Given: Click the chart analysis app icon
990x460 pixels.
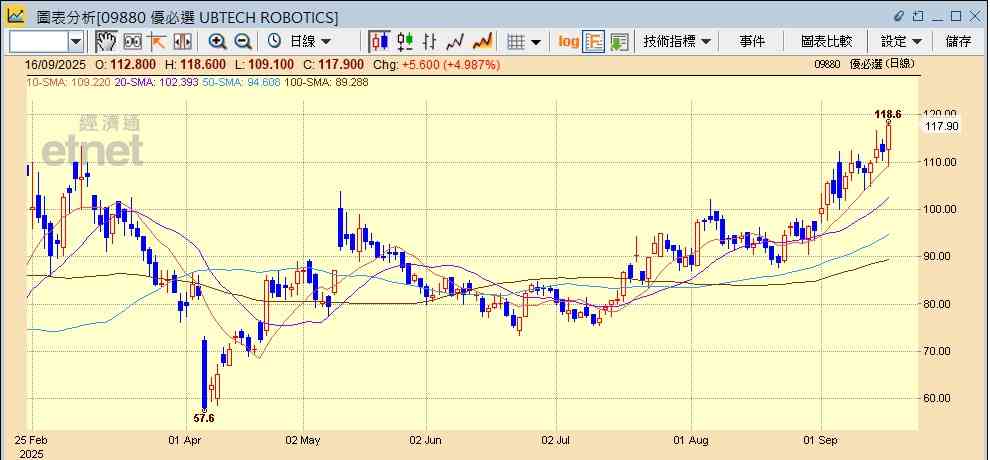Looking at the screenshot, I should pos(16,16).
